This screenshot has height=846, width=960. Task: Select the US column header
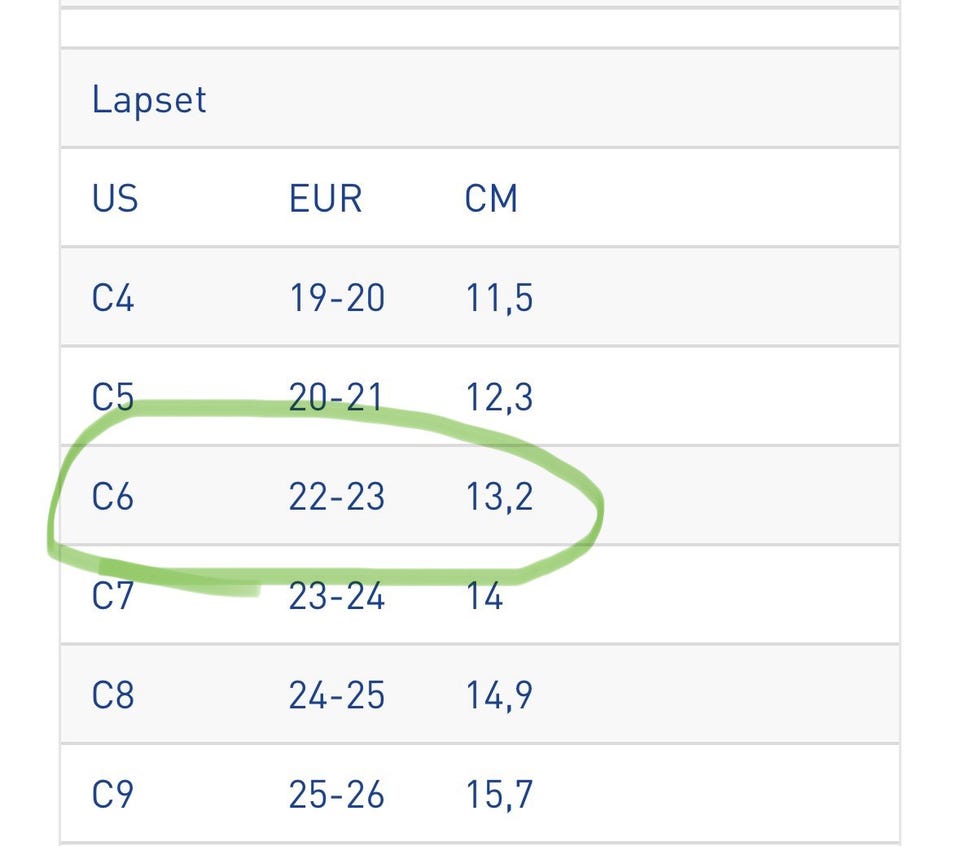pyautogui.click(x=115, y=198)
